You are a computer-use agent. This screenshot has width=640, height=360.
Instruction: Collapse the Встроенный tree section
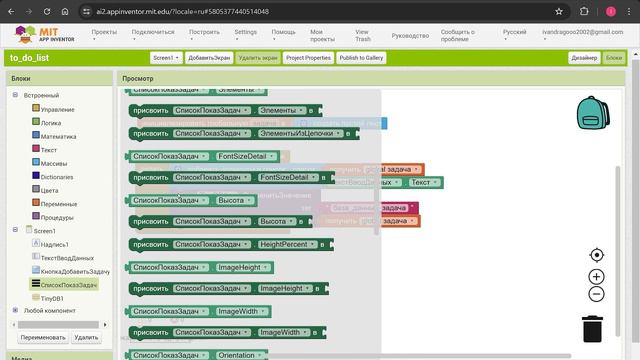pos(15,95)
